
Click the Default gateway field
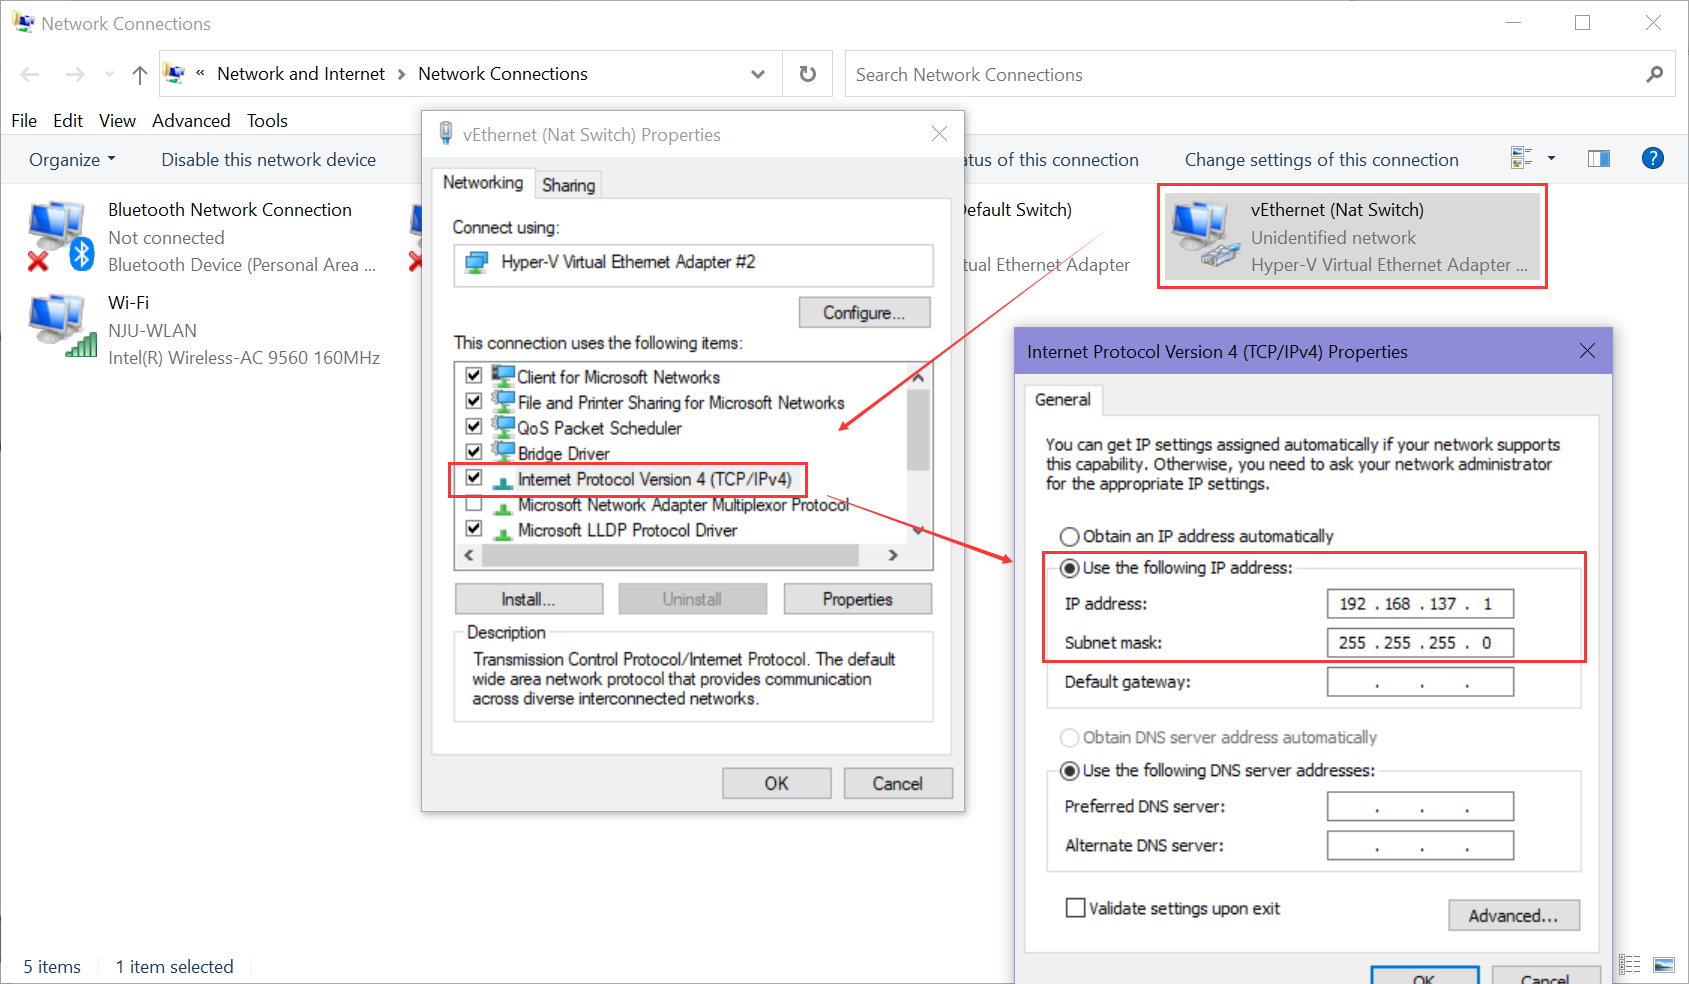point(1420,682)
